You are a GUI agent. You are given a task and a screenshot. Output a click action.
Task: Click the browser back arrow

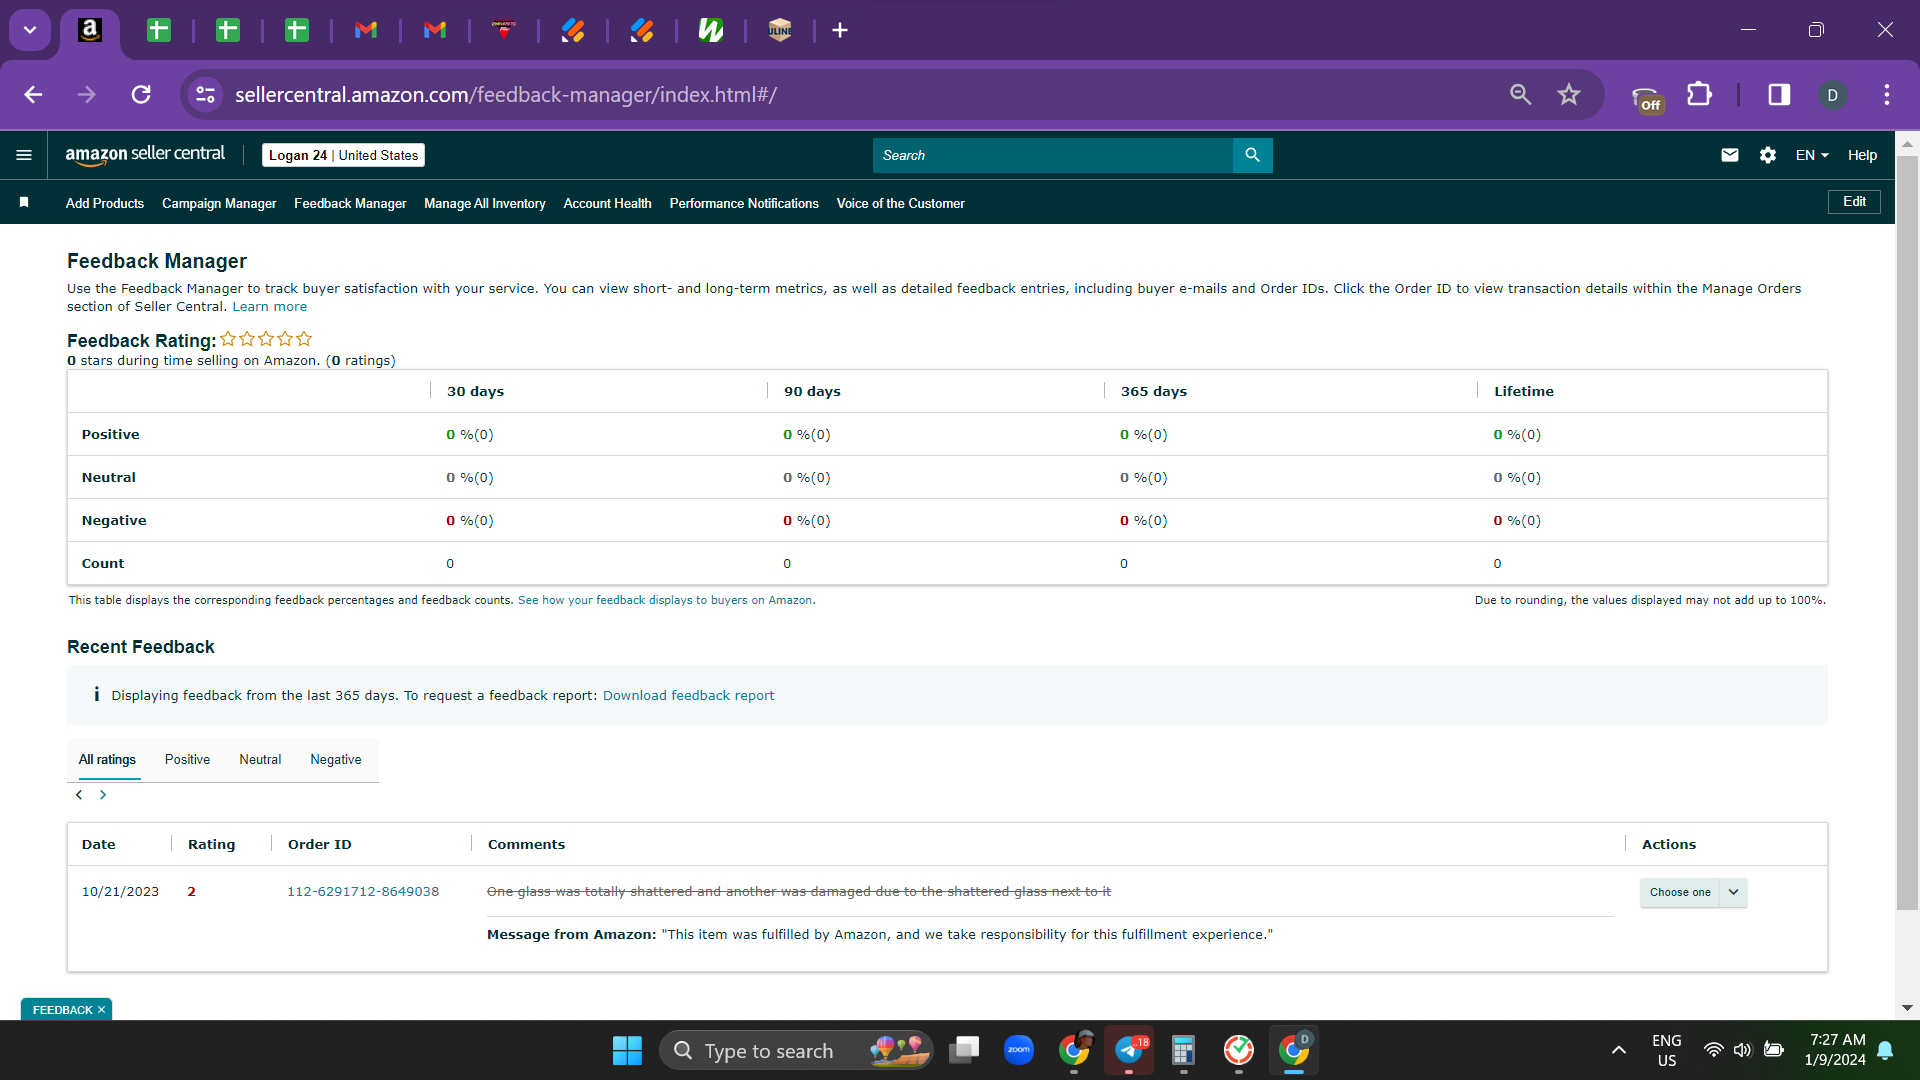click(x=33, y=94)
